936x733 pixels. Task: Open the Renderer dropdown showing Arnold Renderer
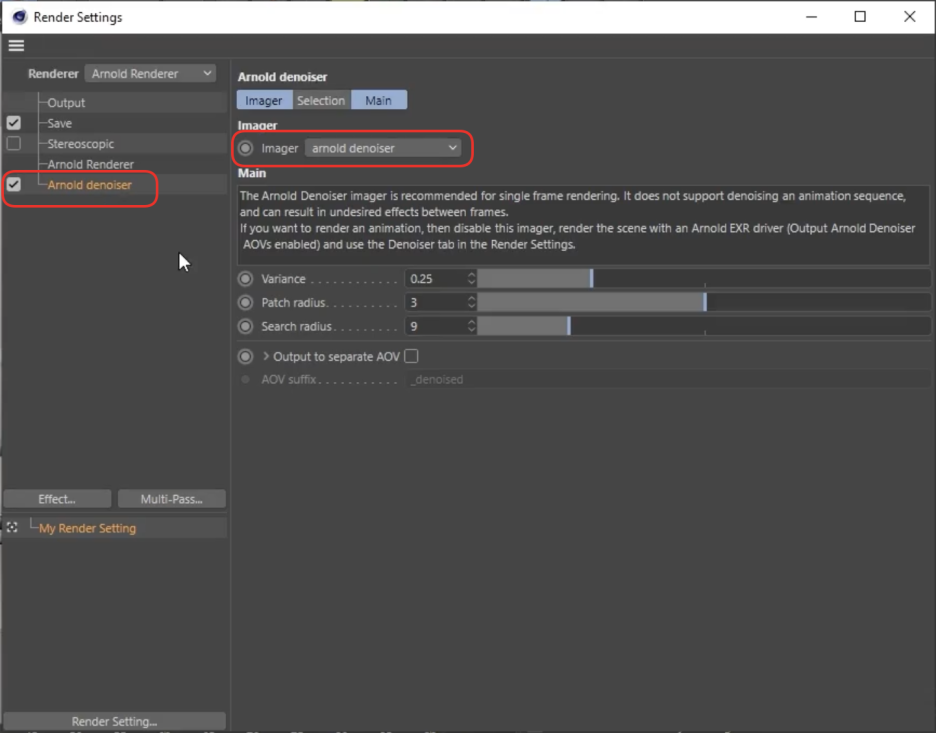coord(150,73)
